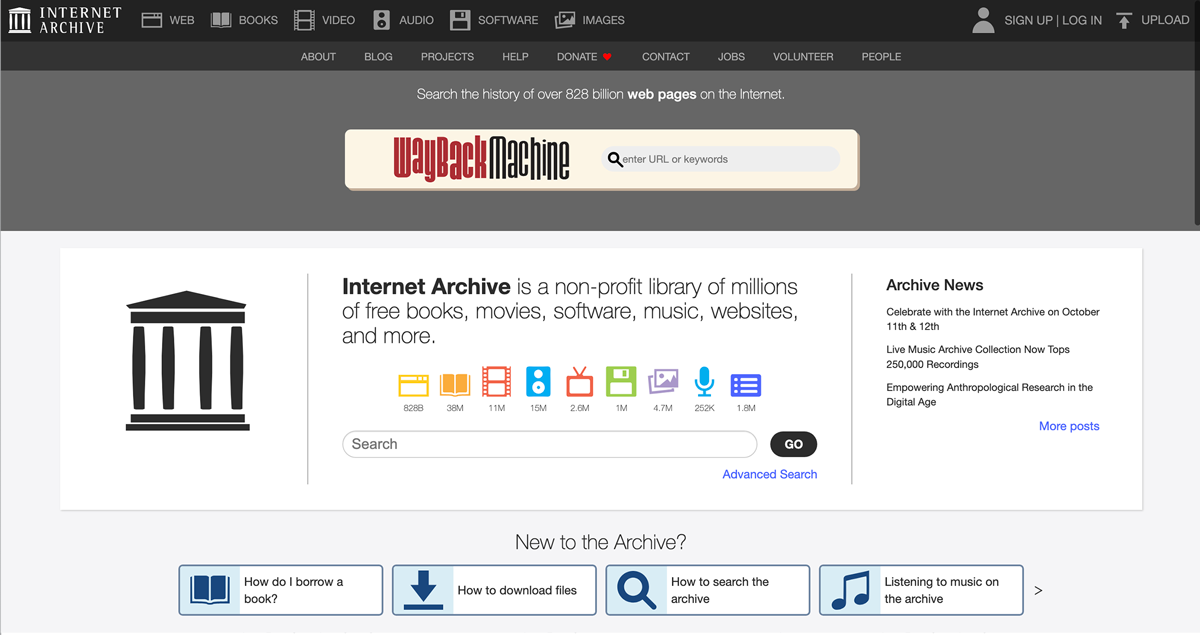Select the green floppy disk software icon
Screen dimensions: 1200x635
point(621,384)
